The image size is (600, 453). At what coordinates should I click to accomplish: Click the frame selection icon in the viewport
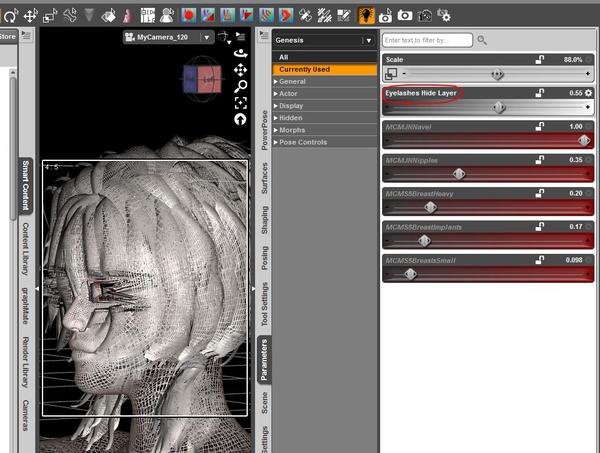pyautogui.click(x=240, y=103)
